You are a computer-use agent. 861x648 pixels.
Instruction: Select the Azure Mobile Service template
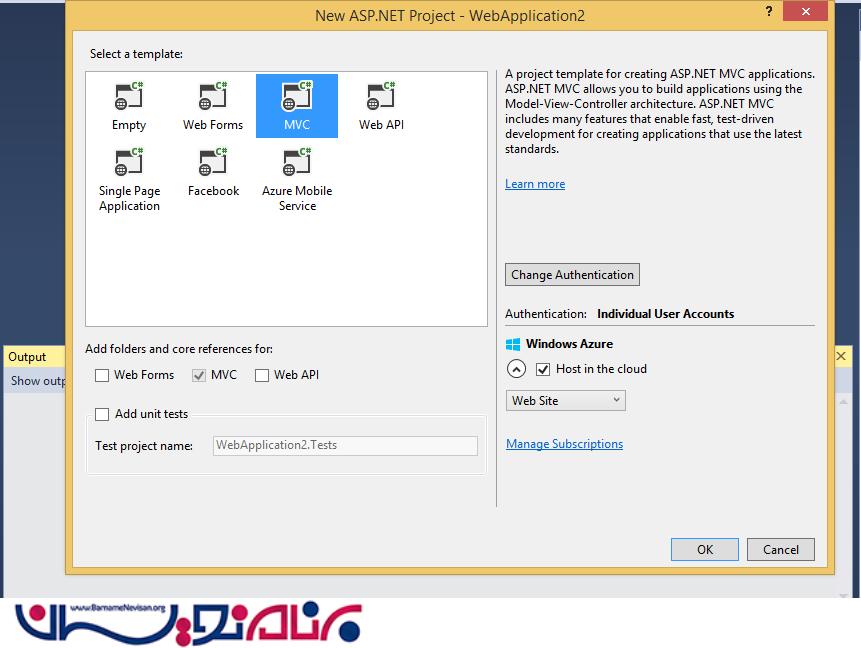tap(297, 164)
